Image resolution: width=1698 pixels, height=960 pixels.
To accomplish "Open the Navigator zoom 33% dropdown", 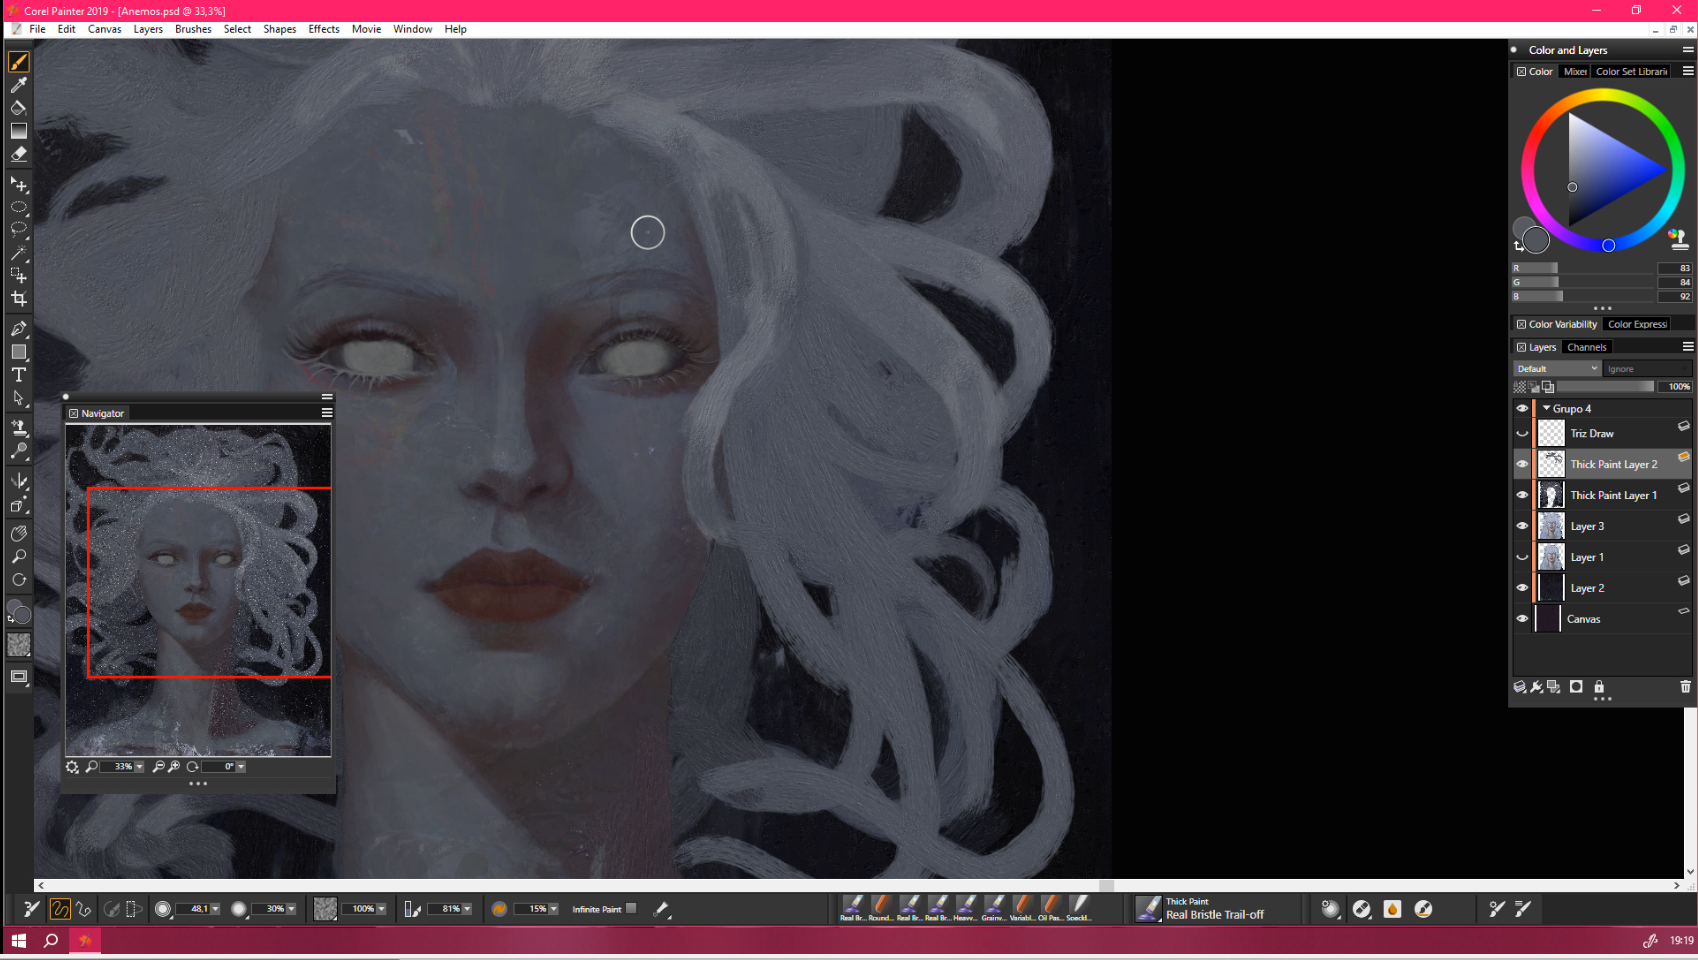I will tap(139, 767).
